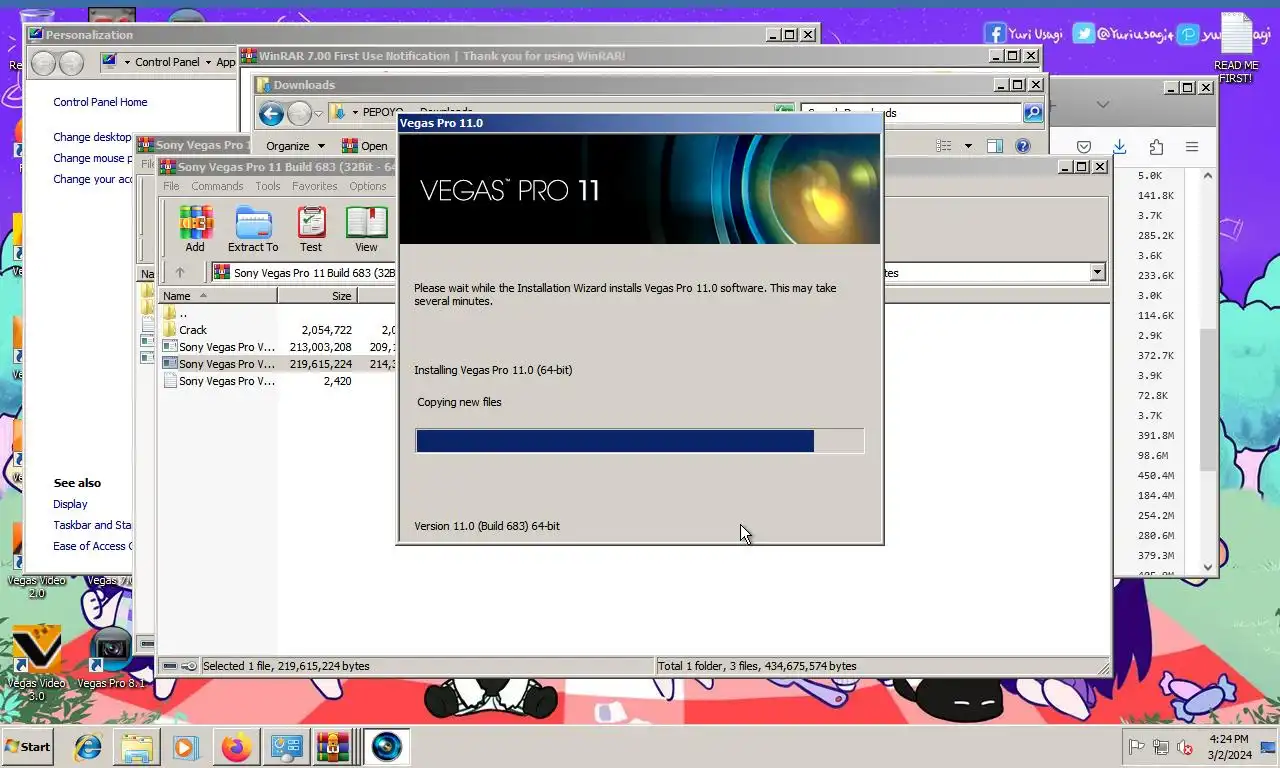1280x768 pixels.
Task: Click the installer progress bar
Action: pos(640,441)
